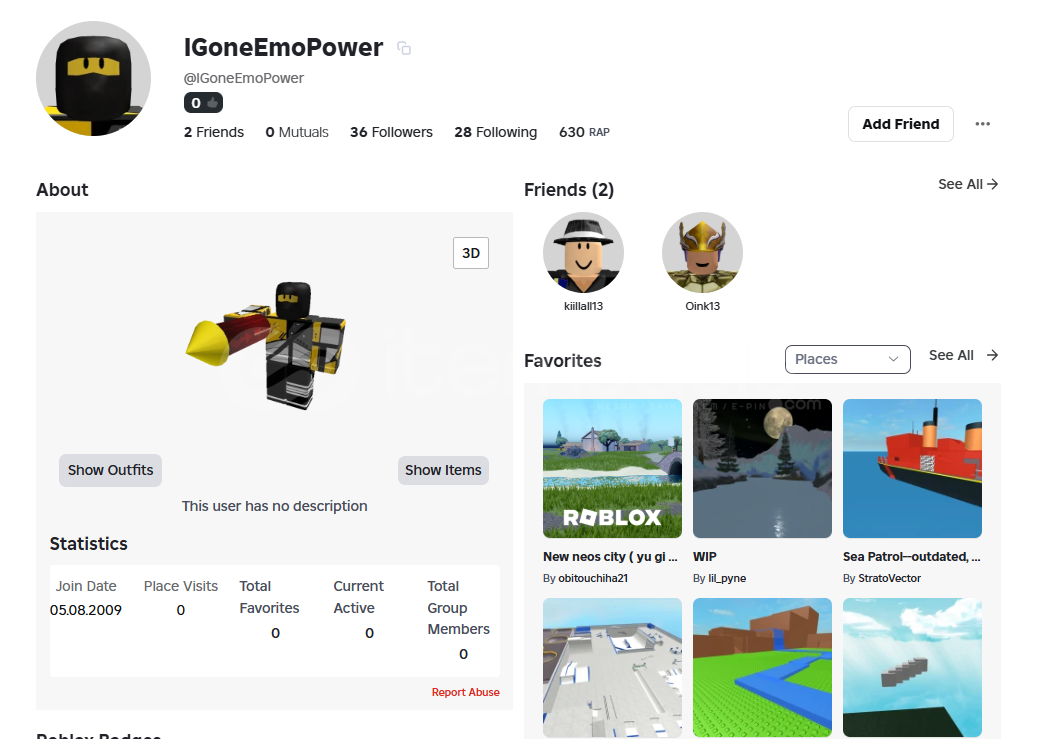See All friends link
The height and width of the screenshot is (739, 1039).
968,184
